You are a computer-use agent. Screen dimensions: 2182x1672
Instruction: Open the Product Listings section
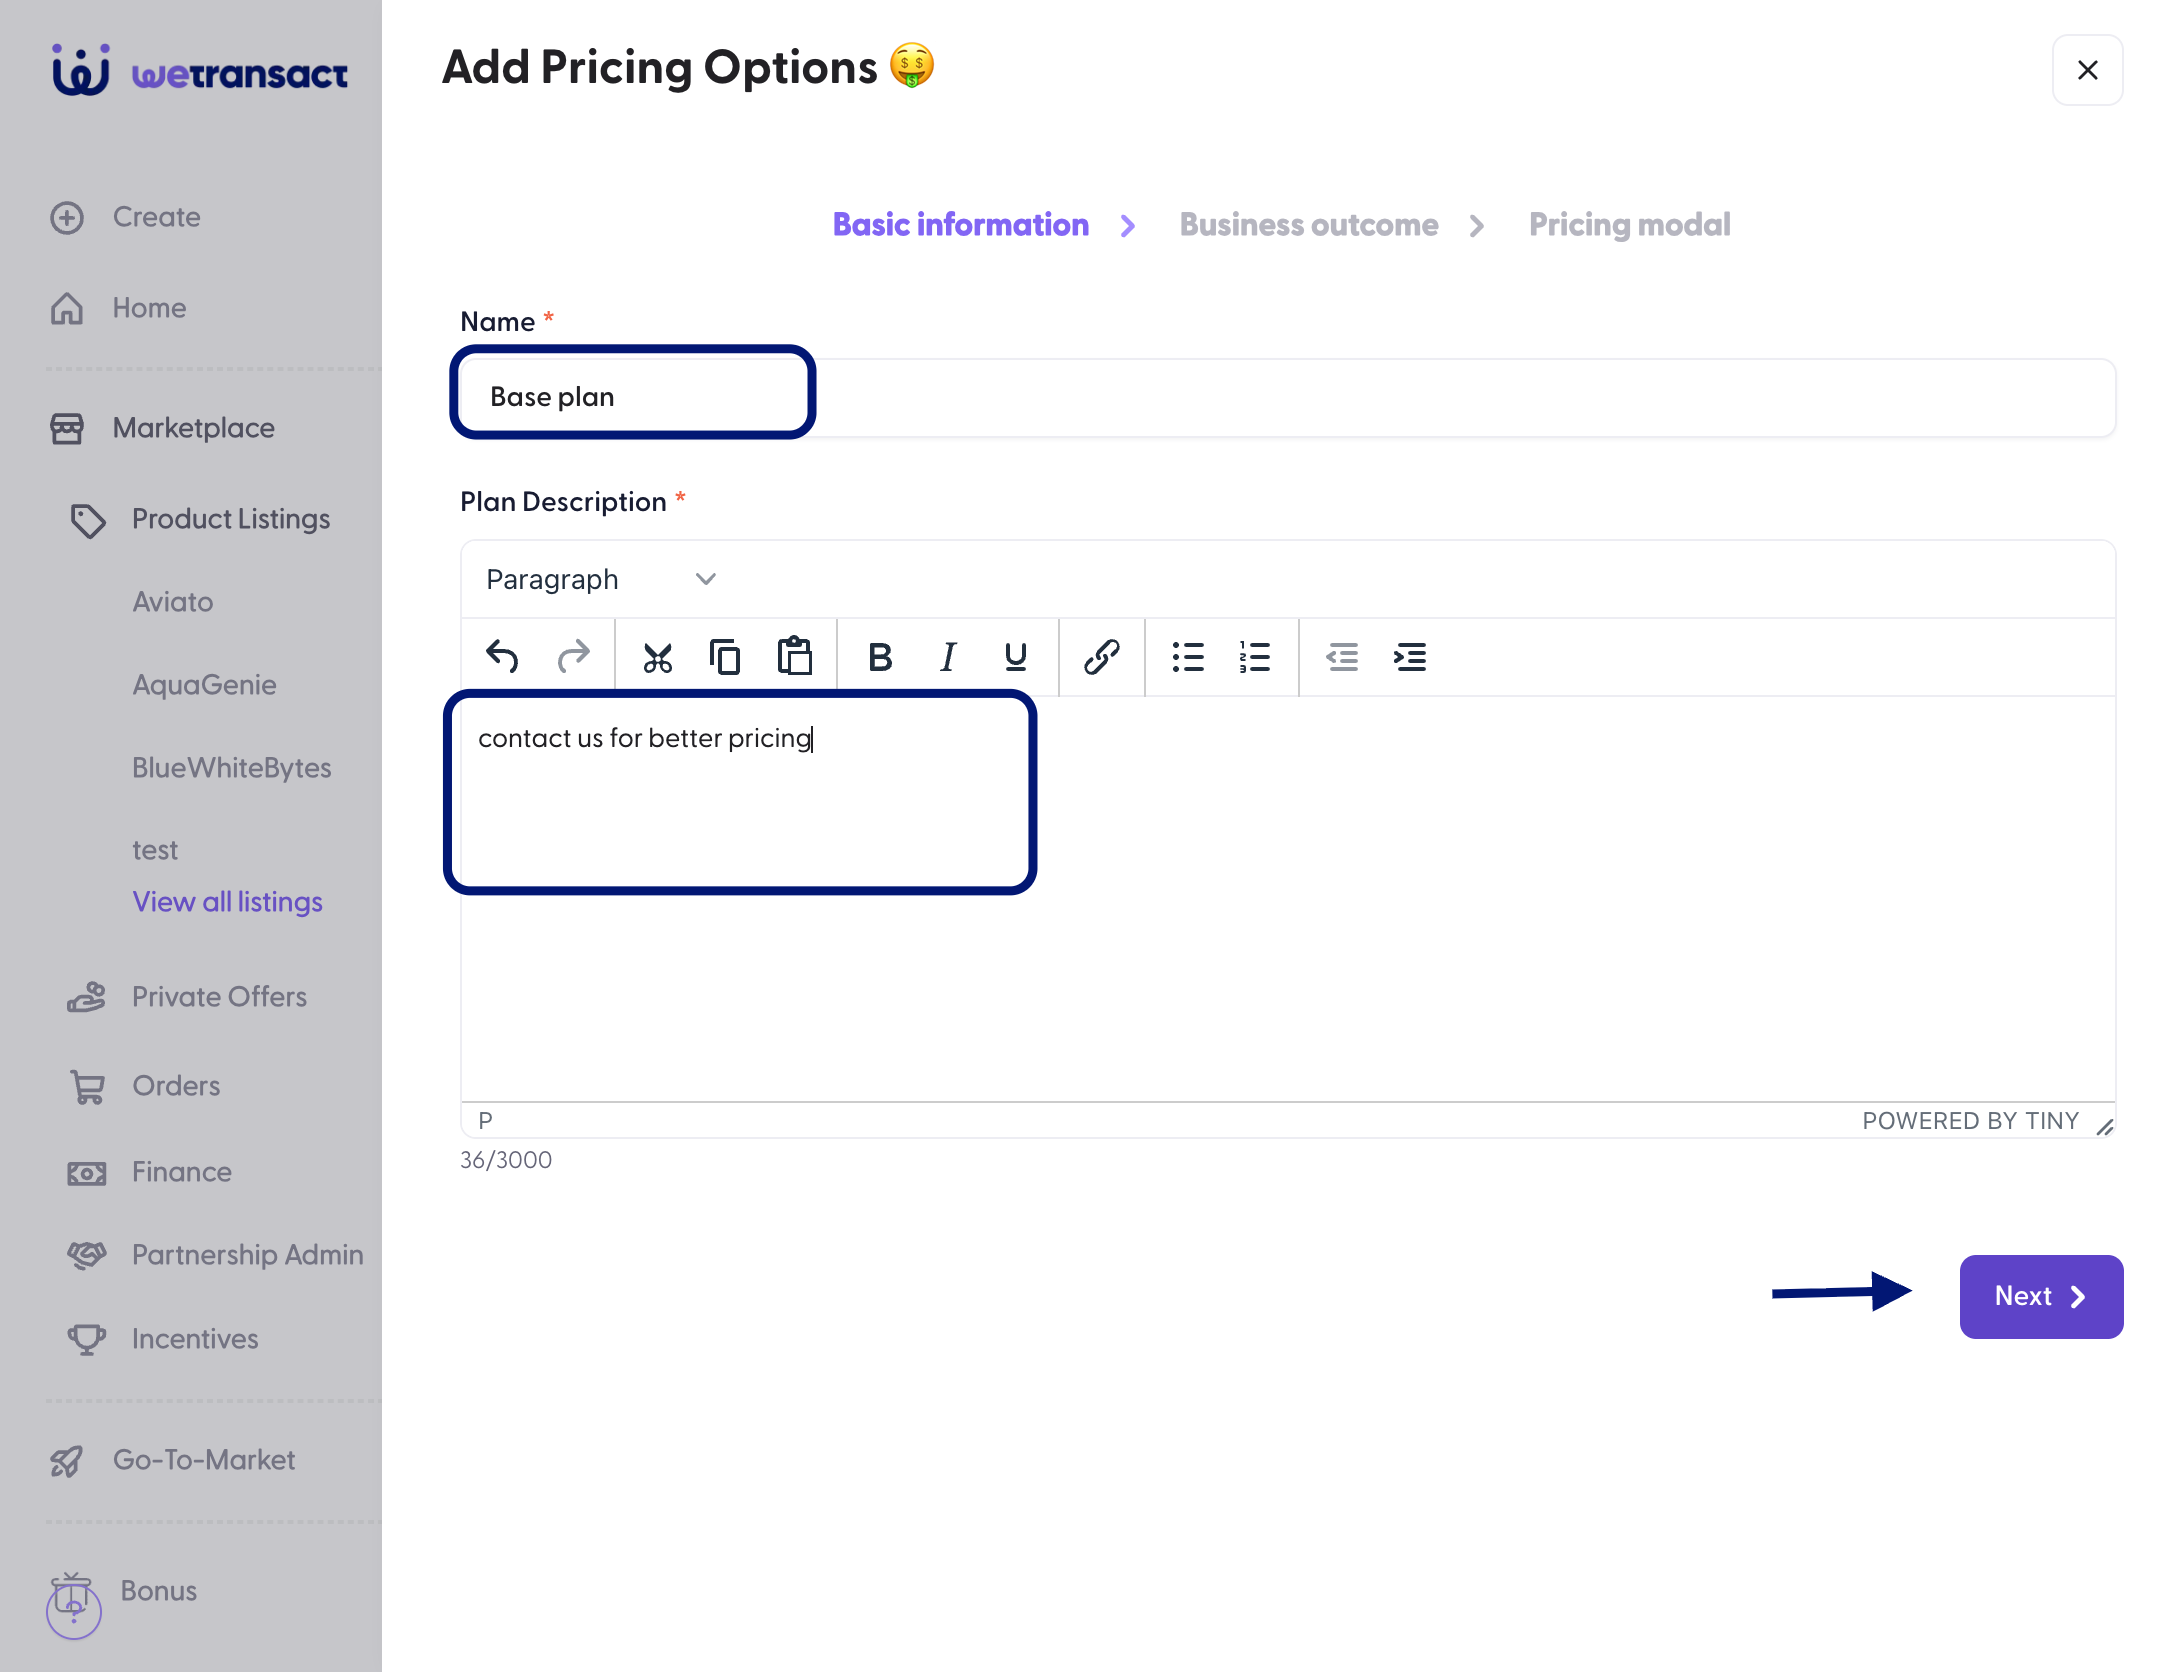coord(231,519)
